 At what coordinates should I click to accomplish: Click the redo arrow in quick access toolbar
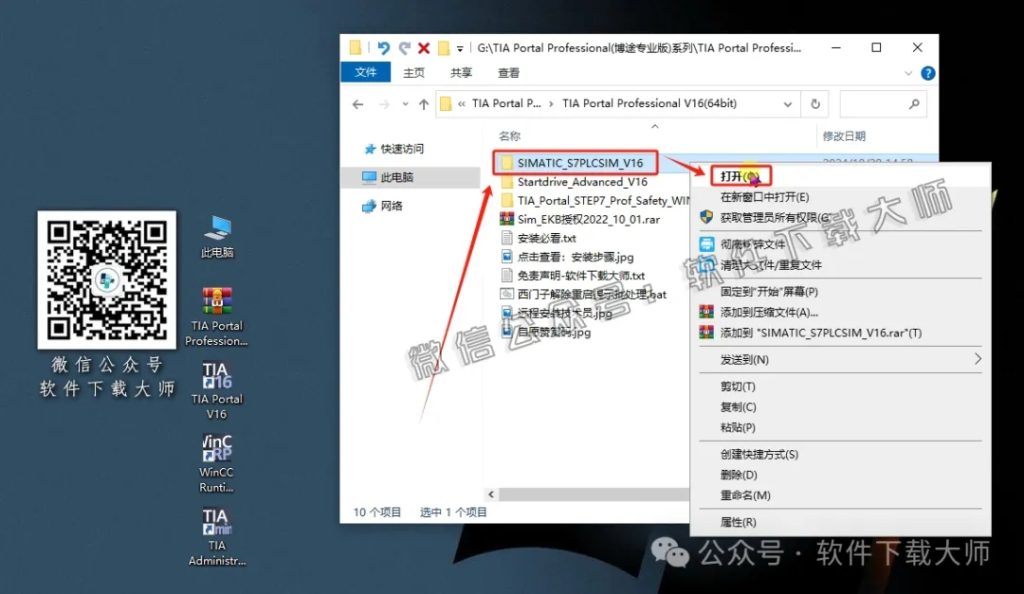(x=403, y=46)
